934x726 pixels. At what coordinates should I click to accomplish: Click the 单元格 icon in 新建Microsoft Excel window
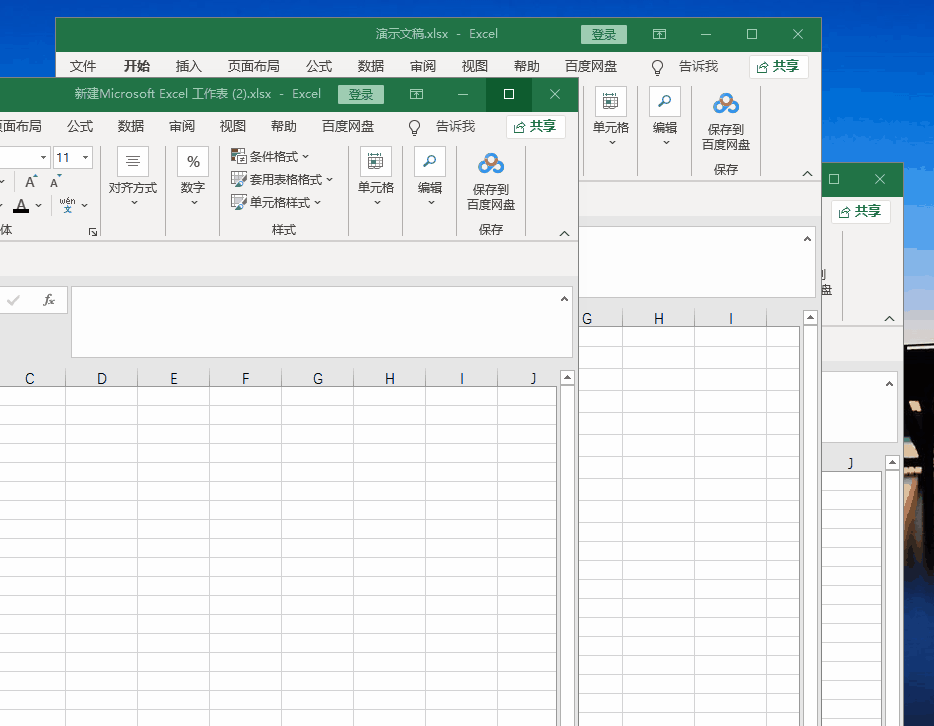(x=376, y=162)
